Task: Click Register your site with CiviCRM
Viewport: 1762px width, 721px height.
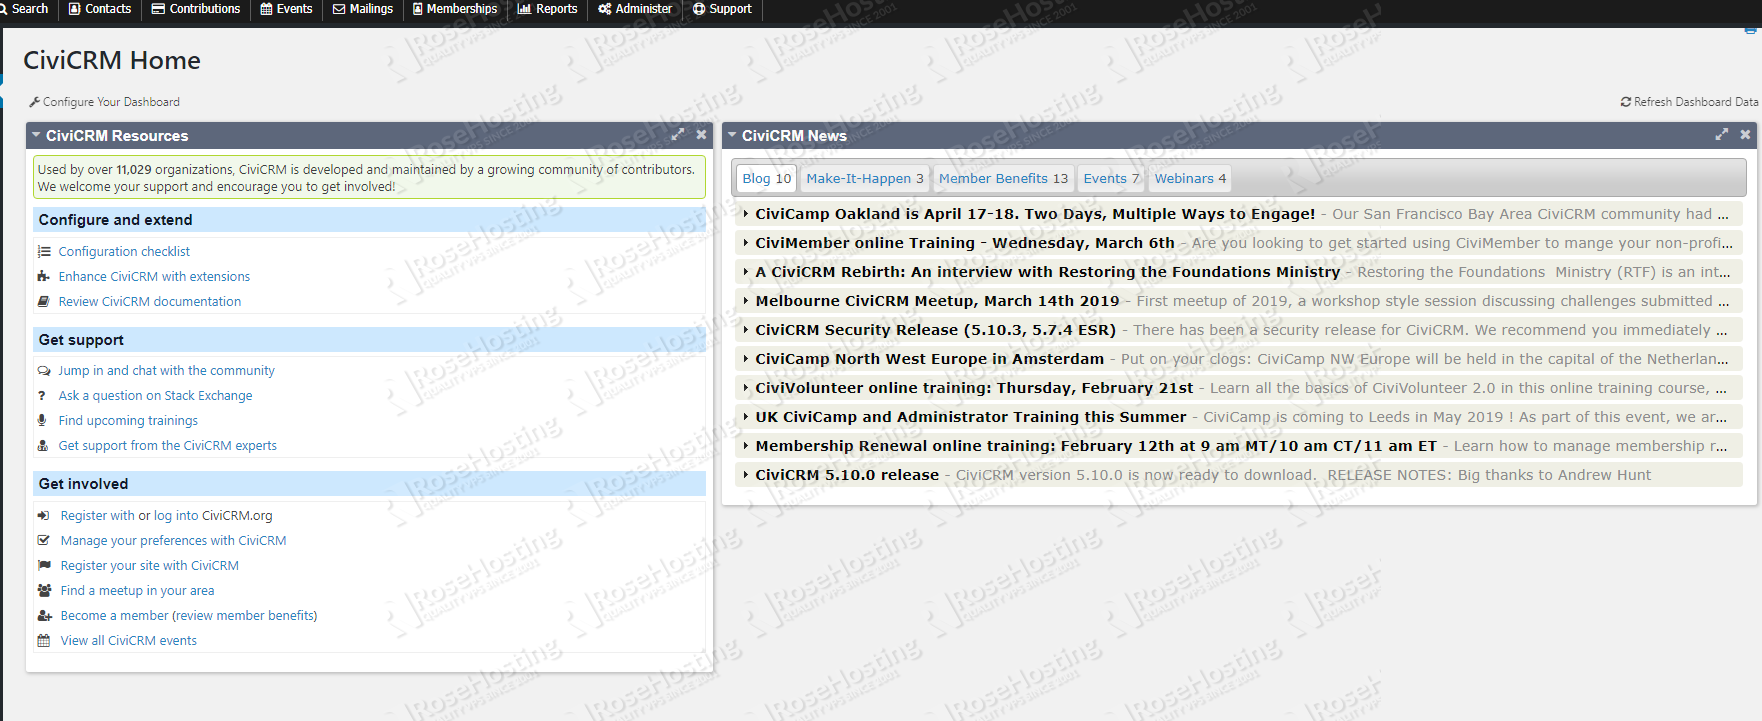Action: [149, 566]
